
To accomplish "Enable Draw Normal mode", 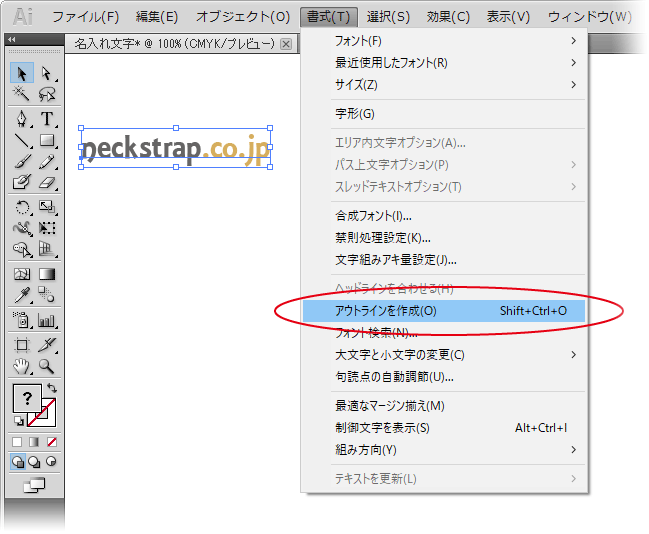I will 18,462.
